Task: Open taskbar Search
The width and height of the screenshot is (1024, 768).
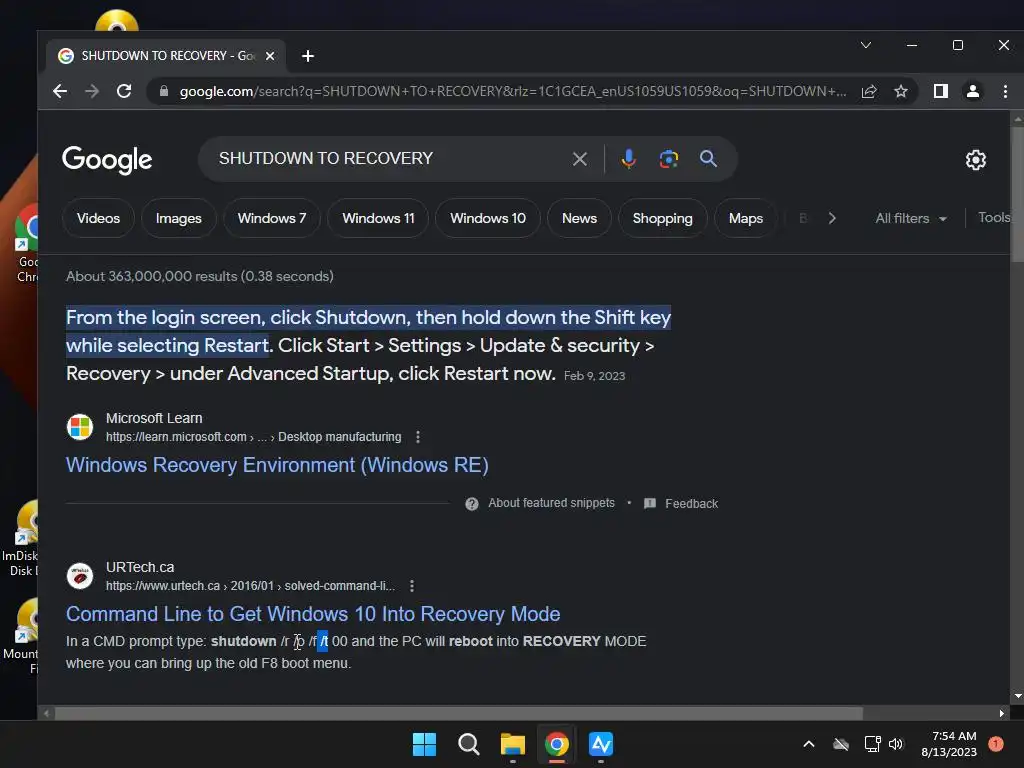Action: tap(468, 744)
